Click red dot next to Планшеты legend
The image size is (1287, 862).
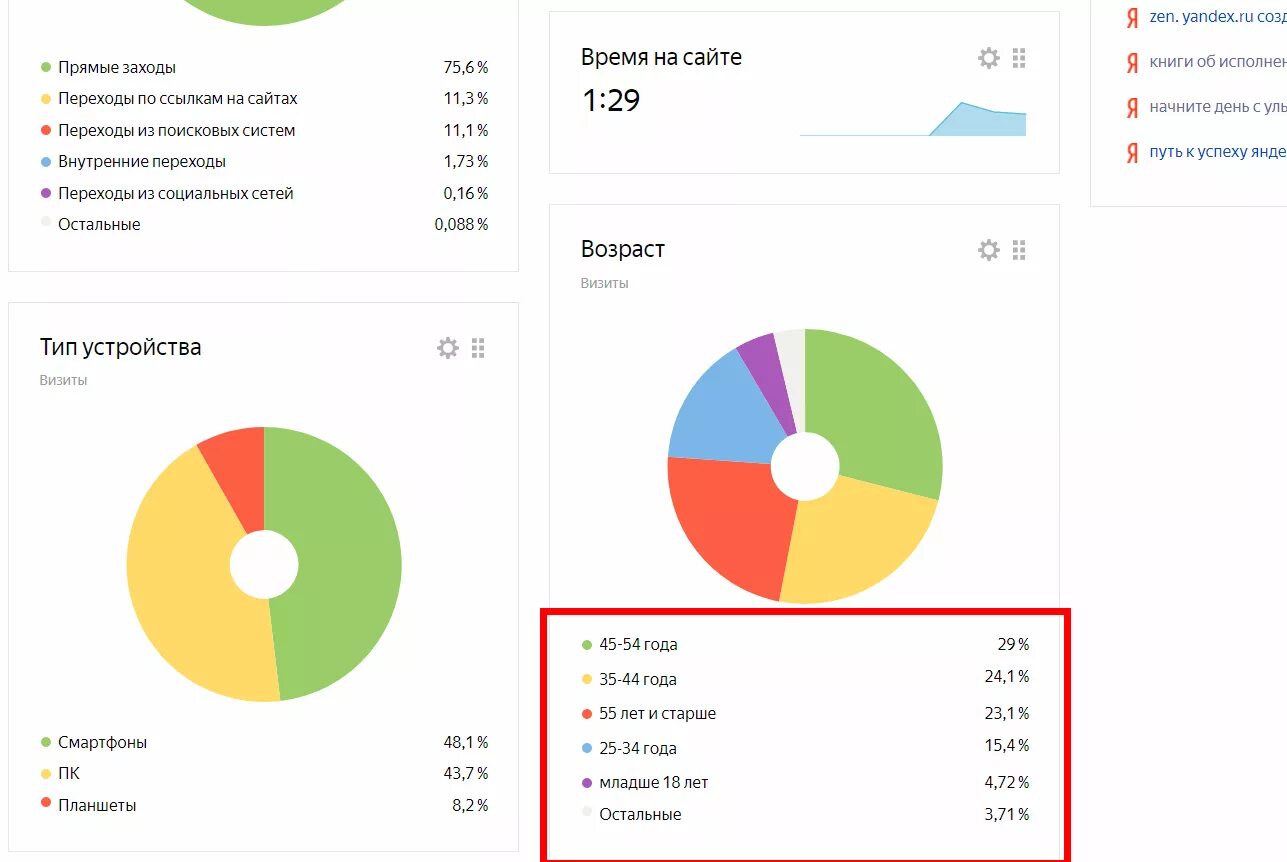(45, 803)
